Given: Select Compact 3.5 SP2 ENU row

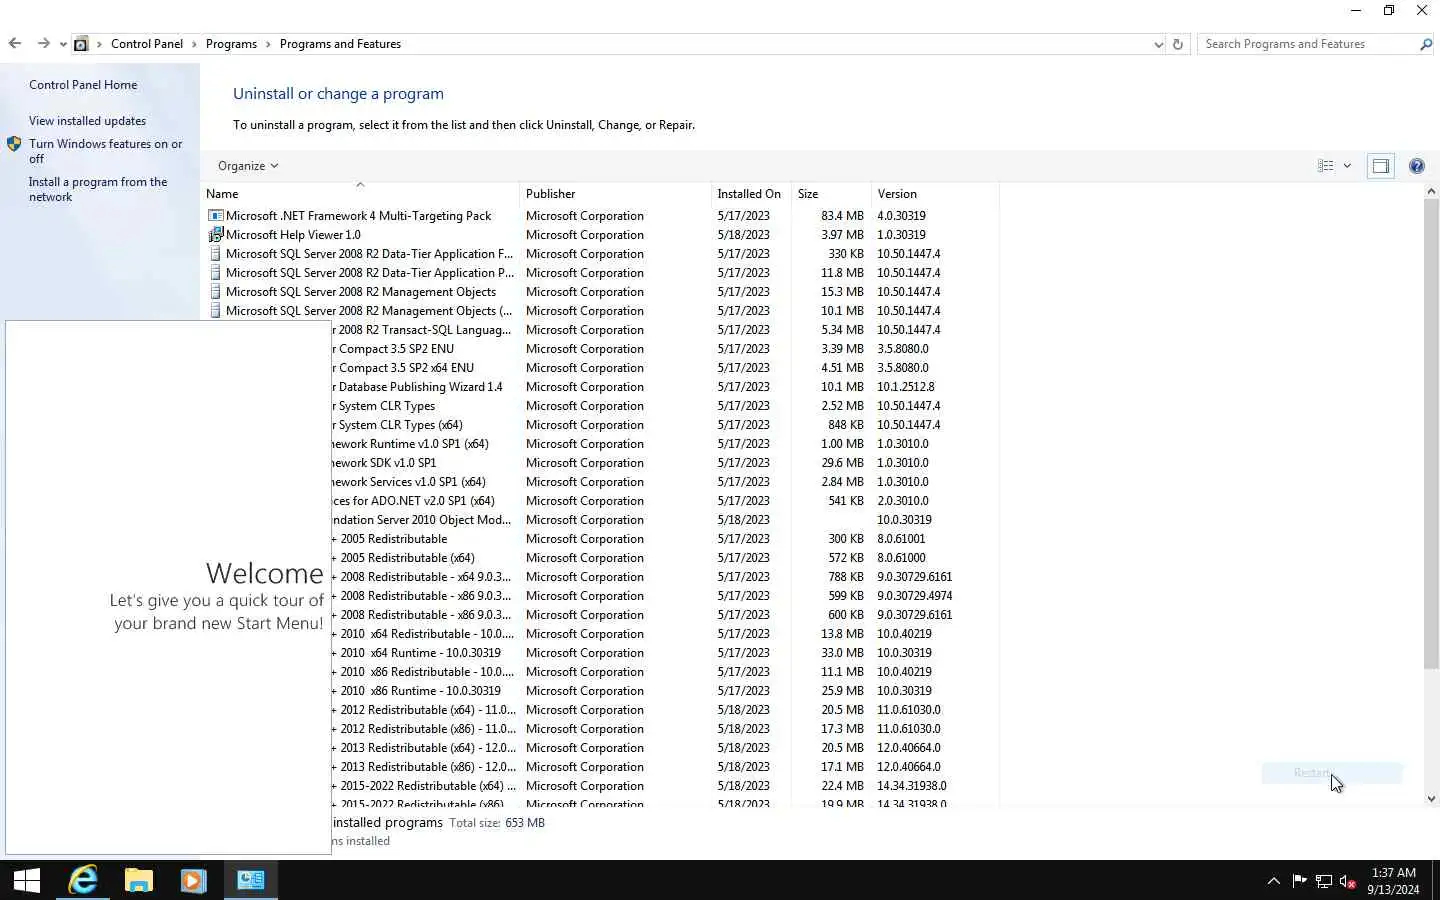Looking at the screenshot, I should (665, 349).
